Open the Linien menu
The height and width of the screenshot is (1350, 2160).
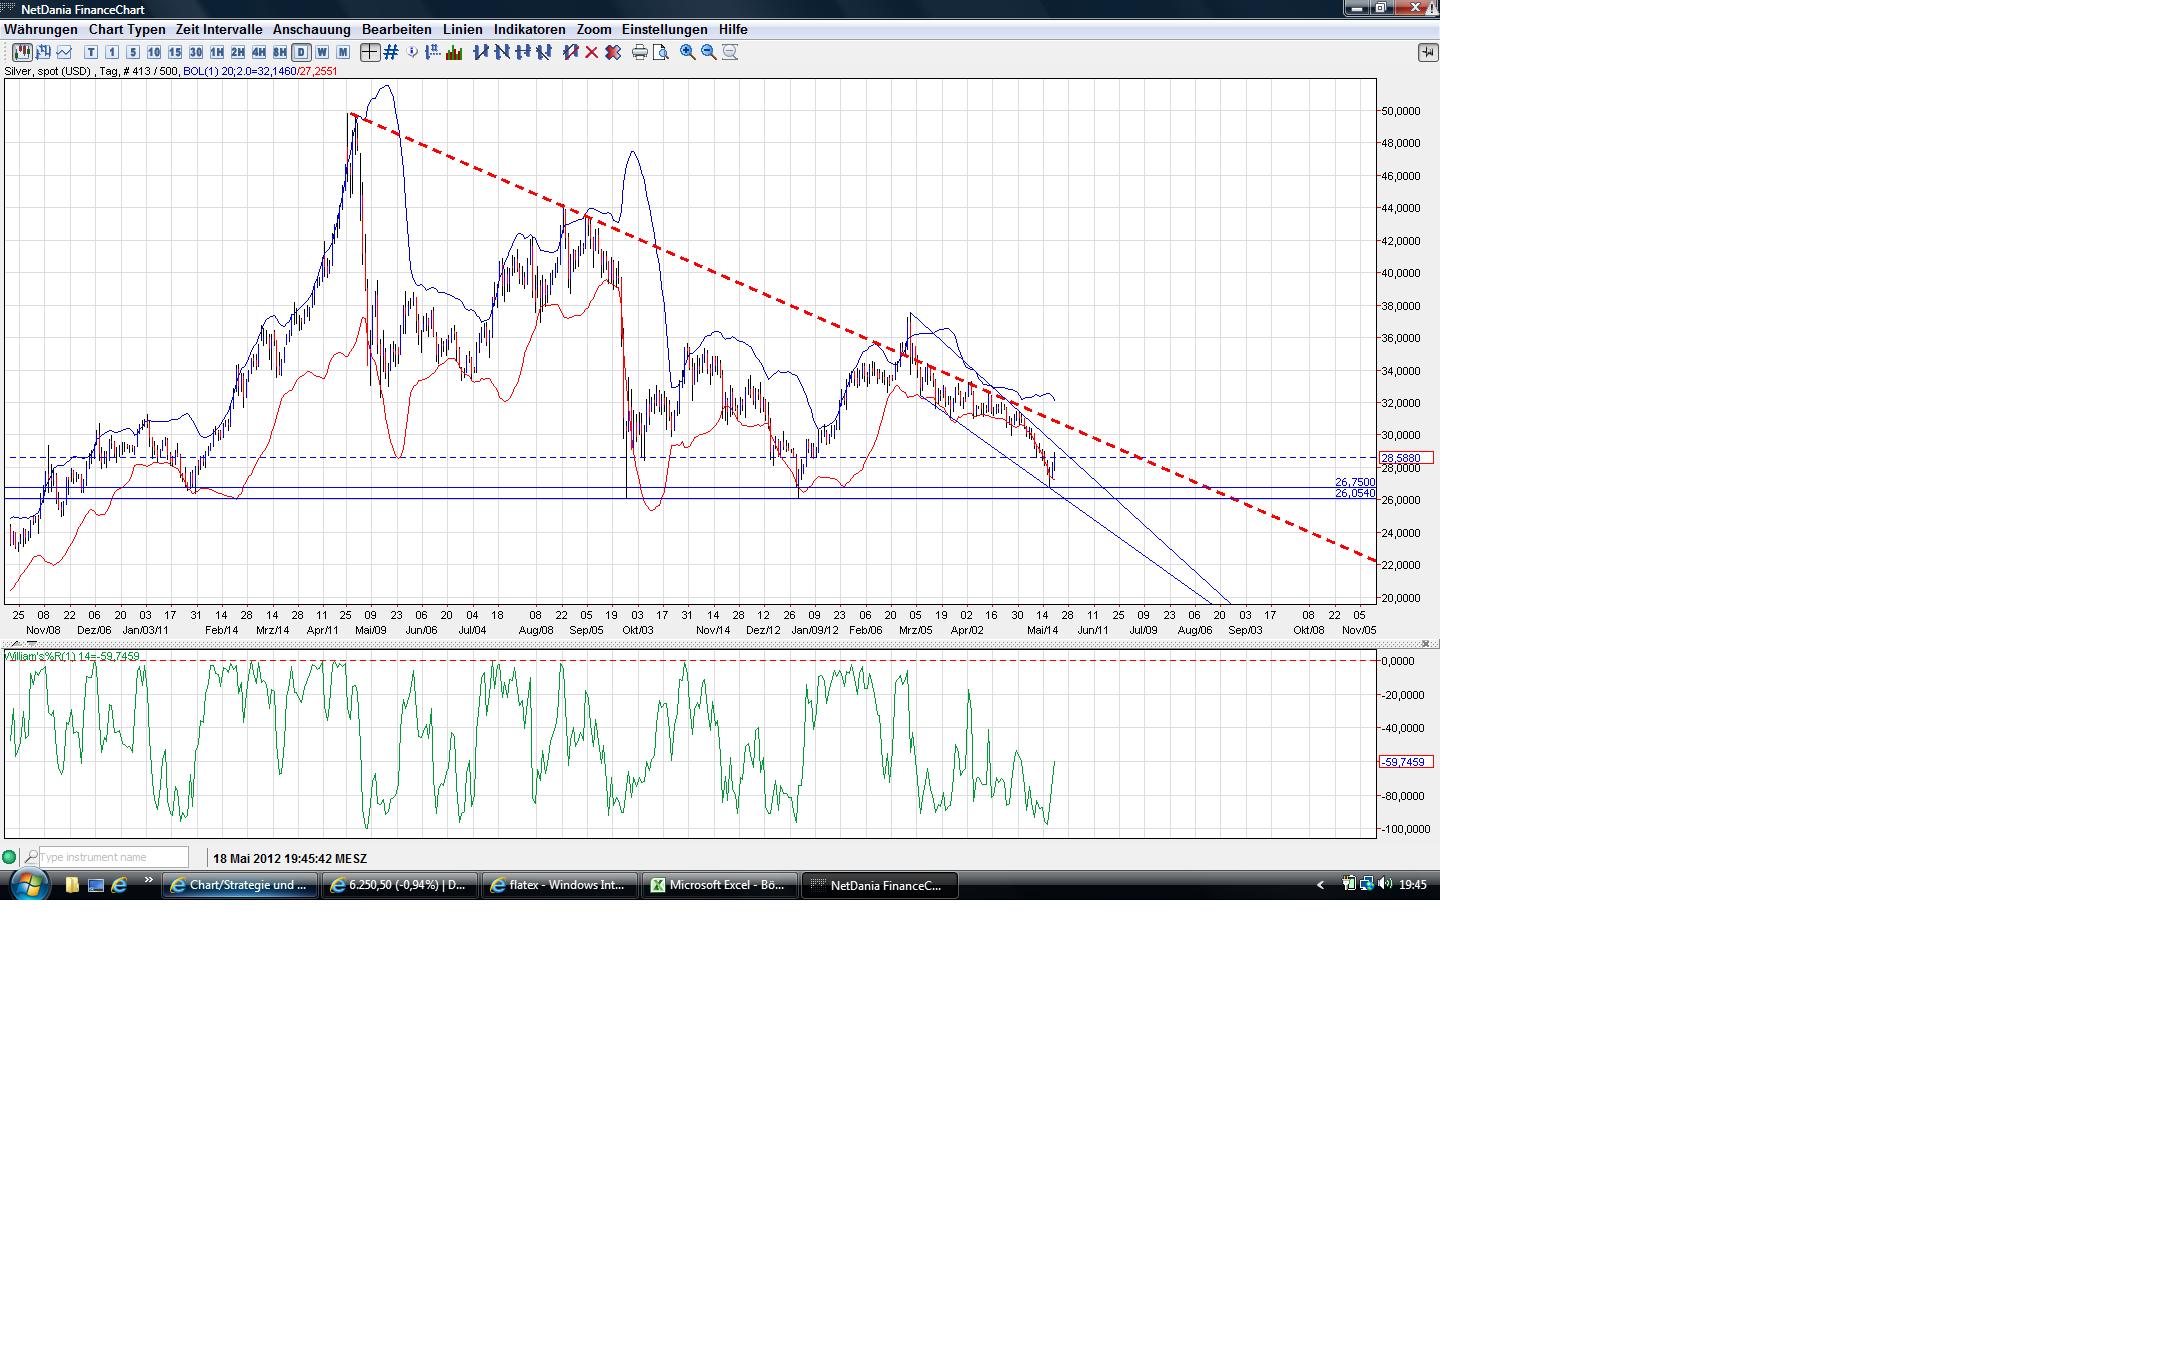pyautogui.click(x=462, y=29)
